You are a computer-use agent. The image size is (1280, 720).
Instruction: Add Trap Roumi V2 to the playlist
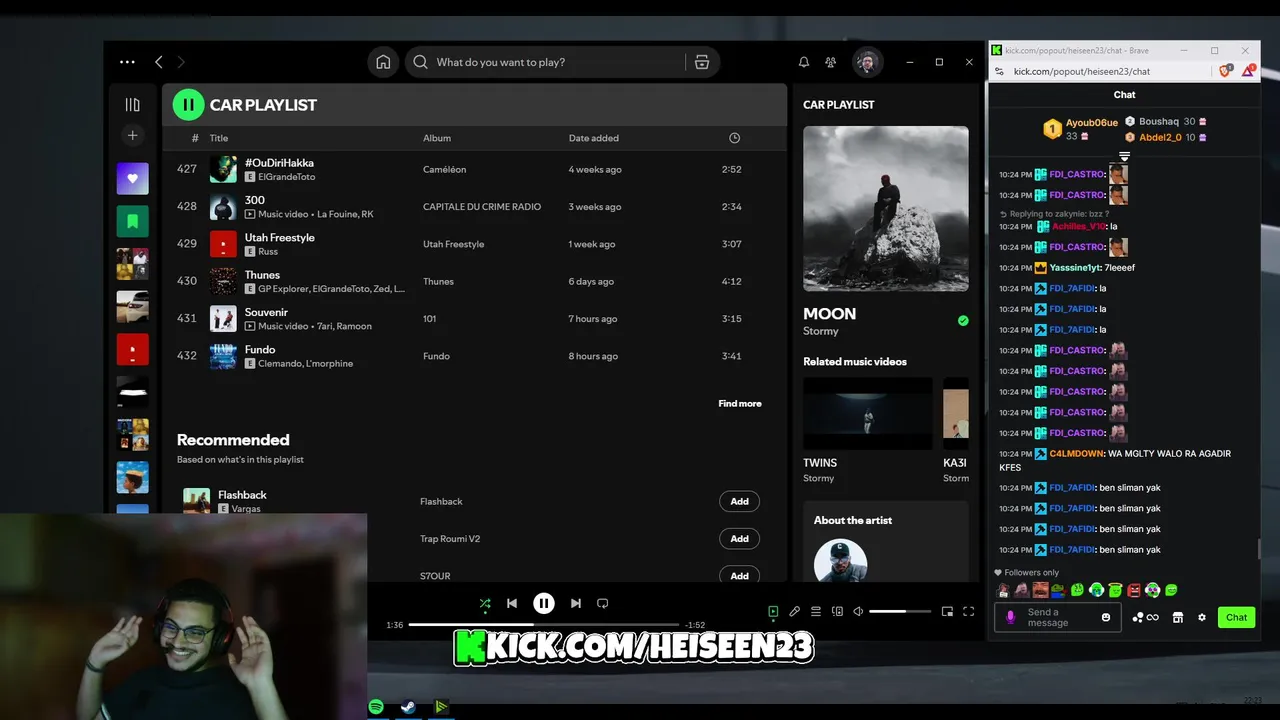739,539
